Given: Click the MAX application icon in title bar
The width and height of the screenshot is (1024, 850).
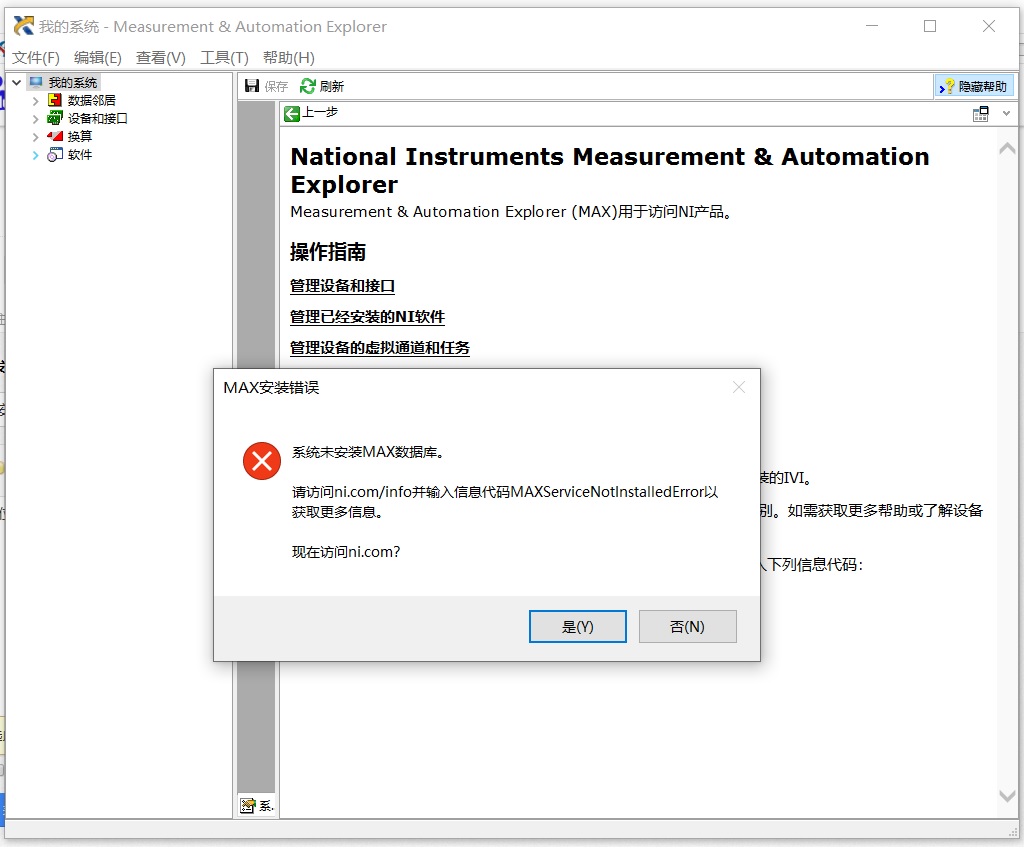Looking at the screenshot, I should (24, 26).
